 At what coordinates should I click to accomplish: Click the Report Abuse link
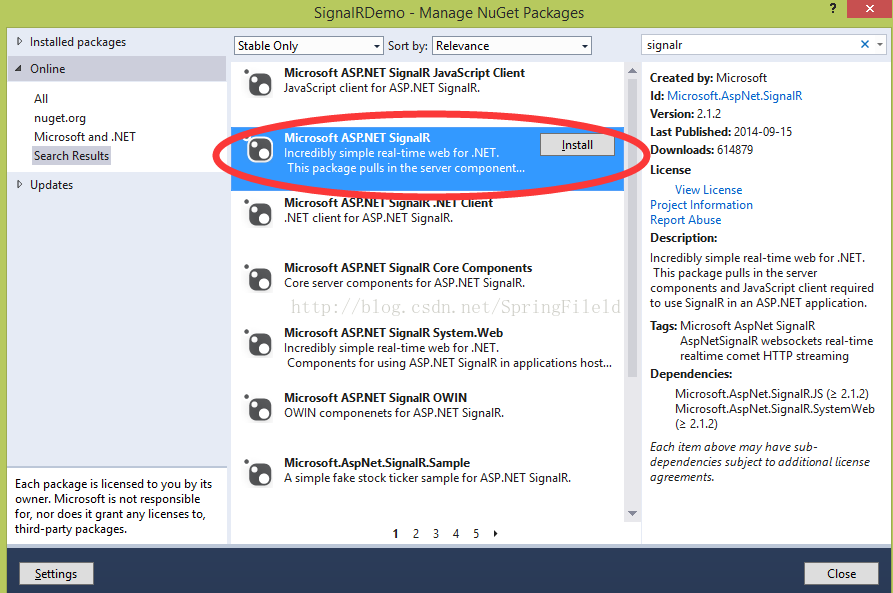685,220
